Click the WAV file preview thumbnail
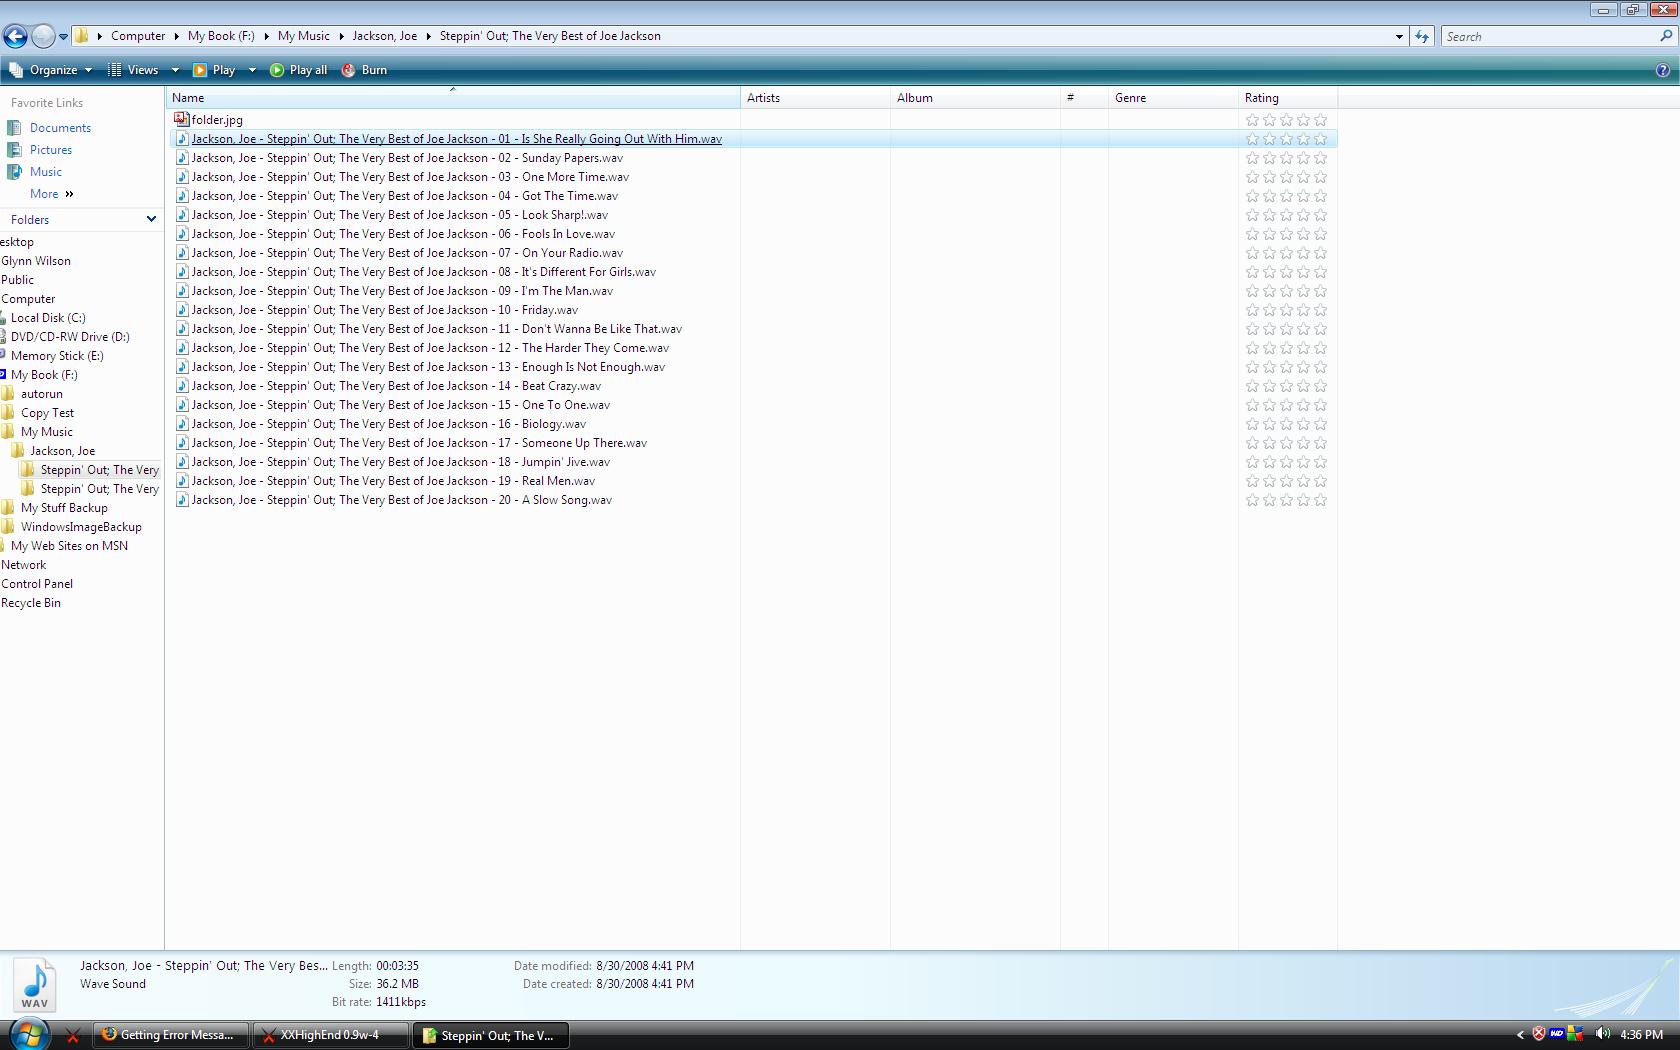 [x=35, y=984]
